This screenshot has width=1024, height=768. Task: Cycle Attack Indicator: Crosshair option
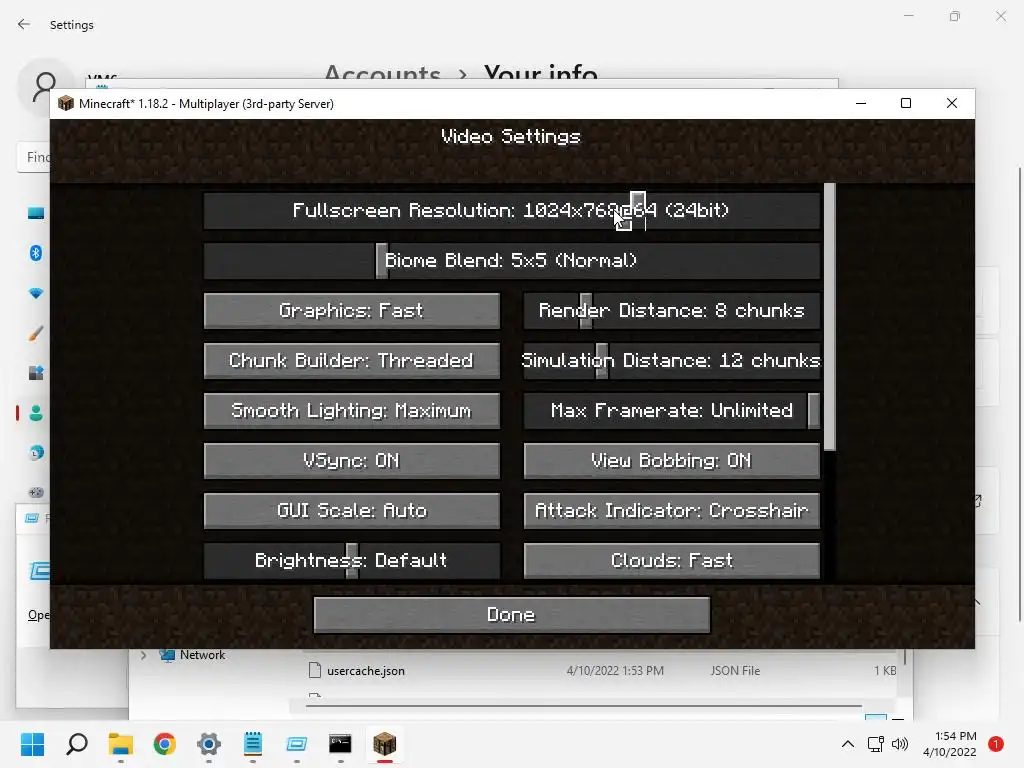tap(671, 511)
